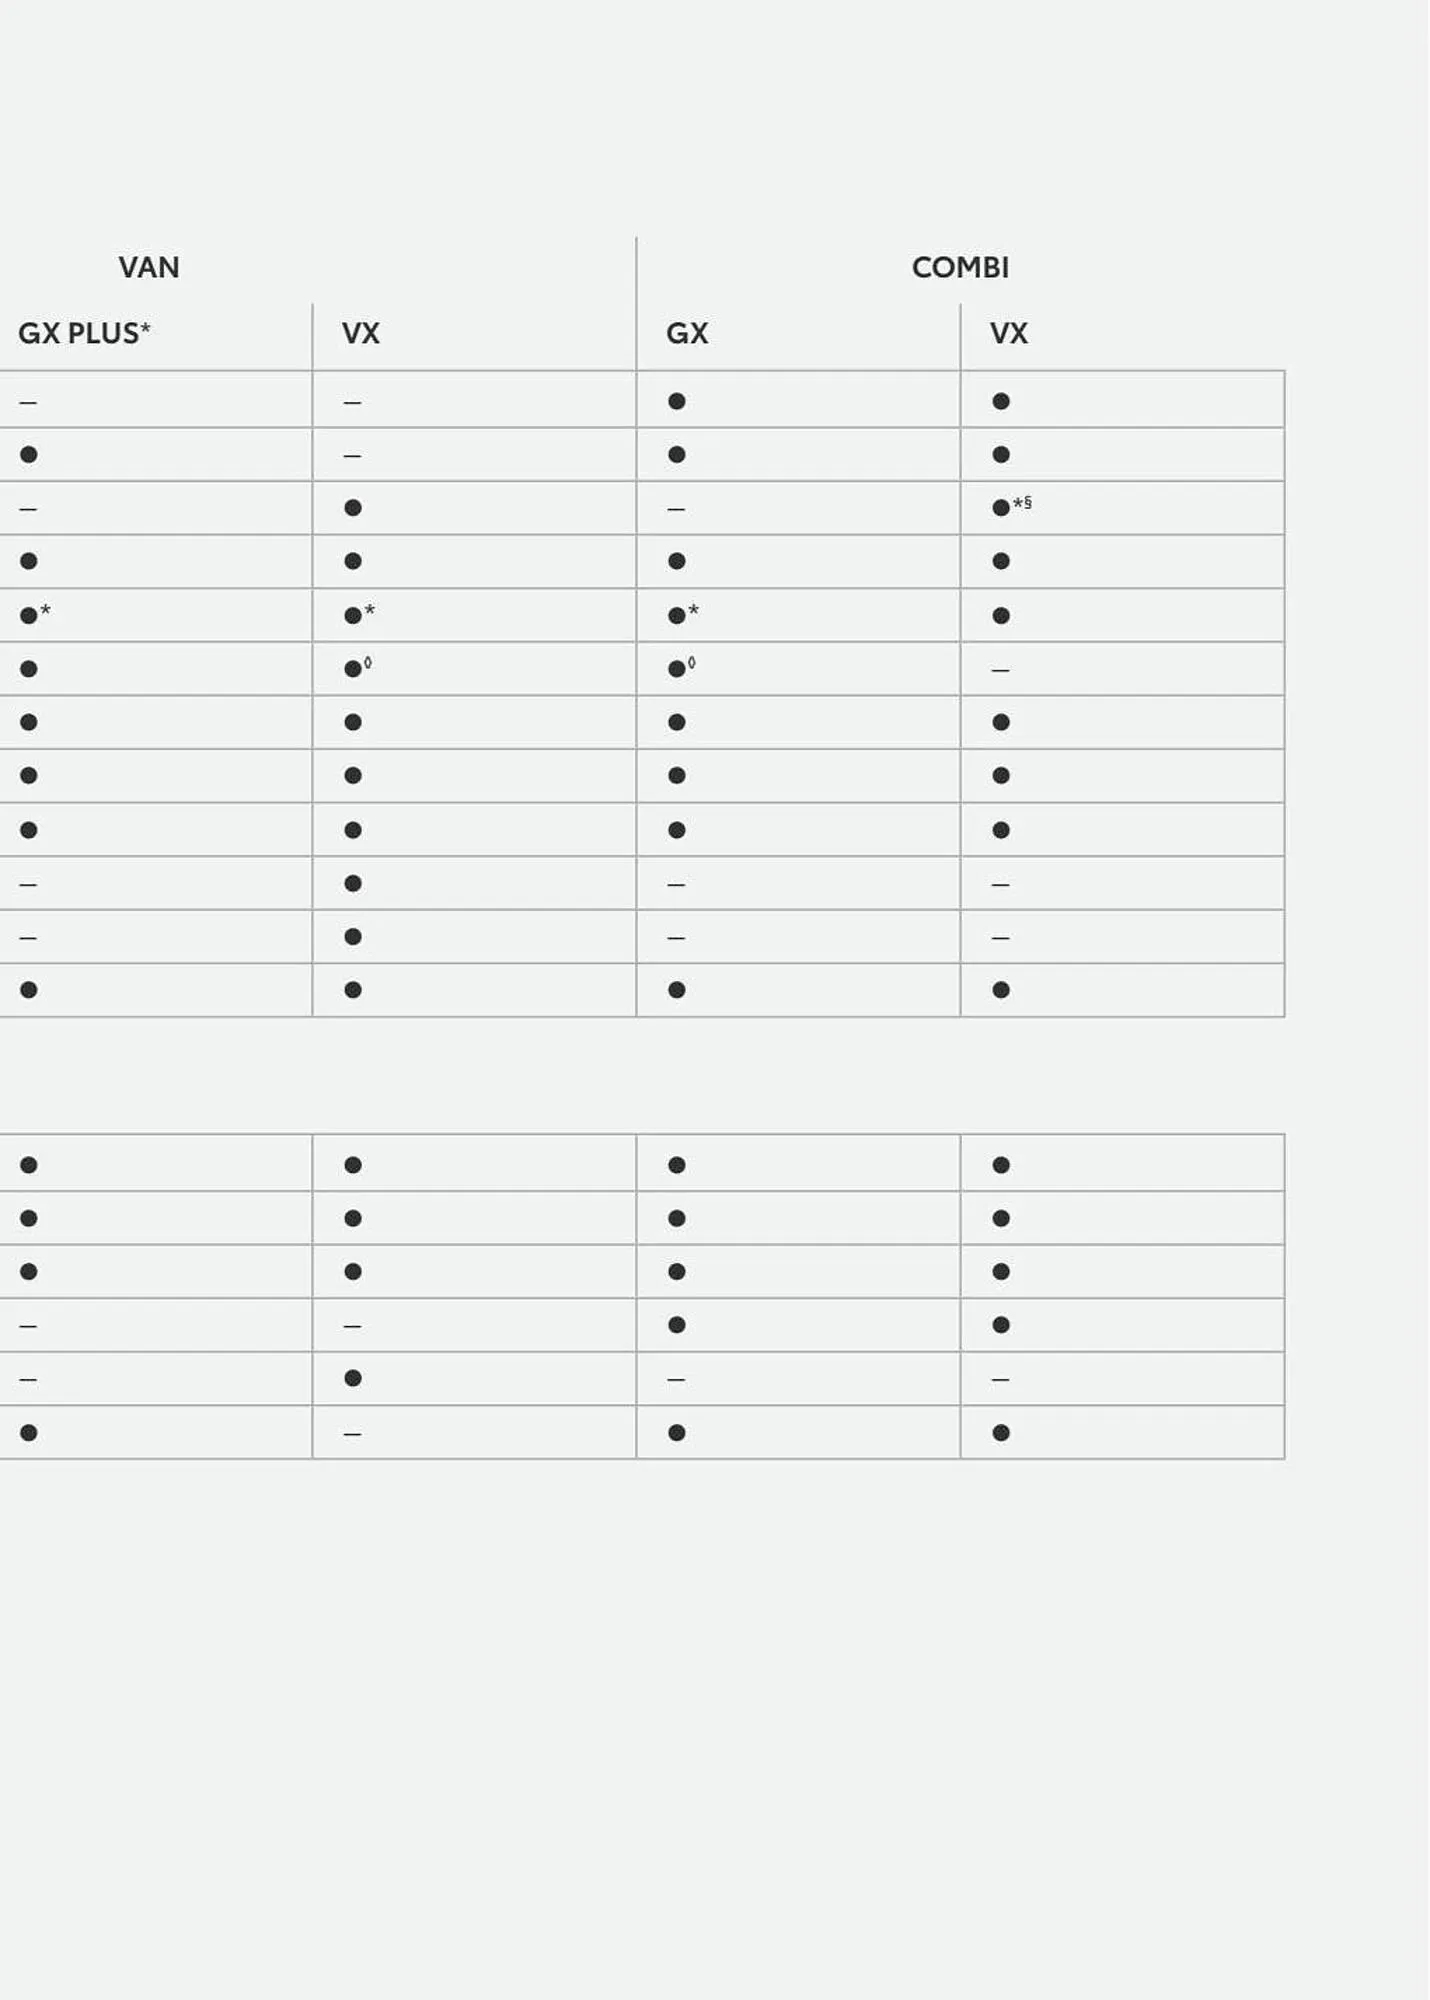Viewport: 1430px width, 2000px height.
Task: Click the COMBI group heading
Action: pos(960,268)
